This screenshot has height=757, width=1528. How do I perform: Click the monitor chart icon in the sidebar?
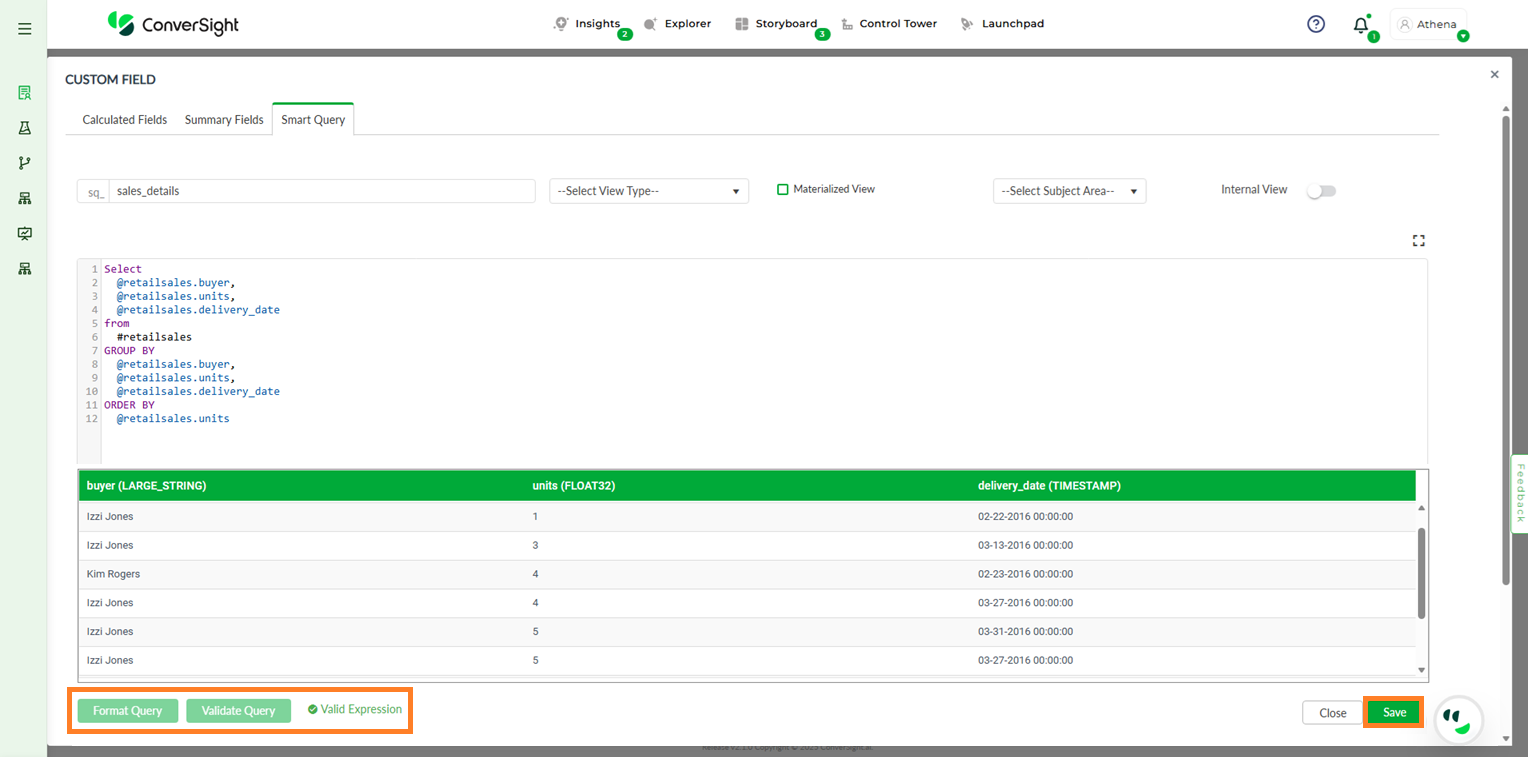tap(25, 233)
